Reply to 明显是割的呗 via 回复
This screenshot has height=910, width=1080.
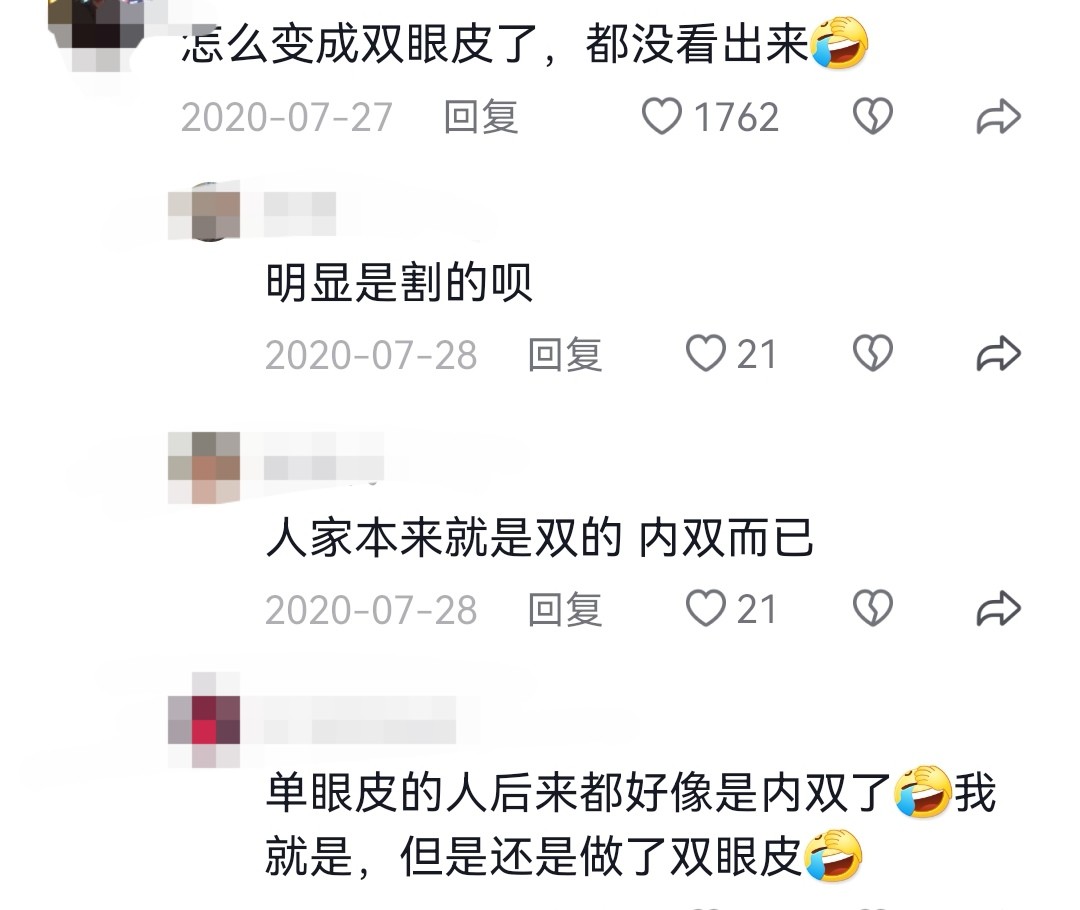(x=565, y=355)
